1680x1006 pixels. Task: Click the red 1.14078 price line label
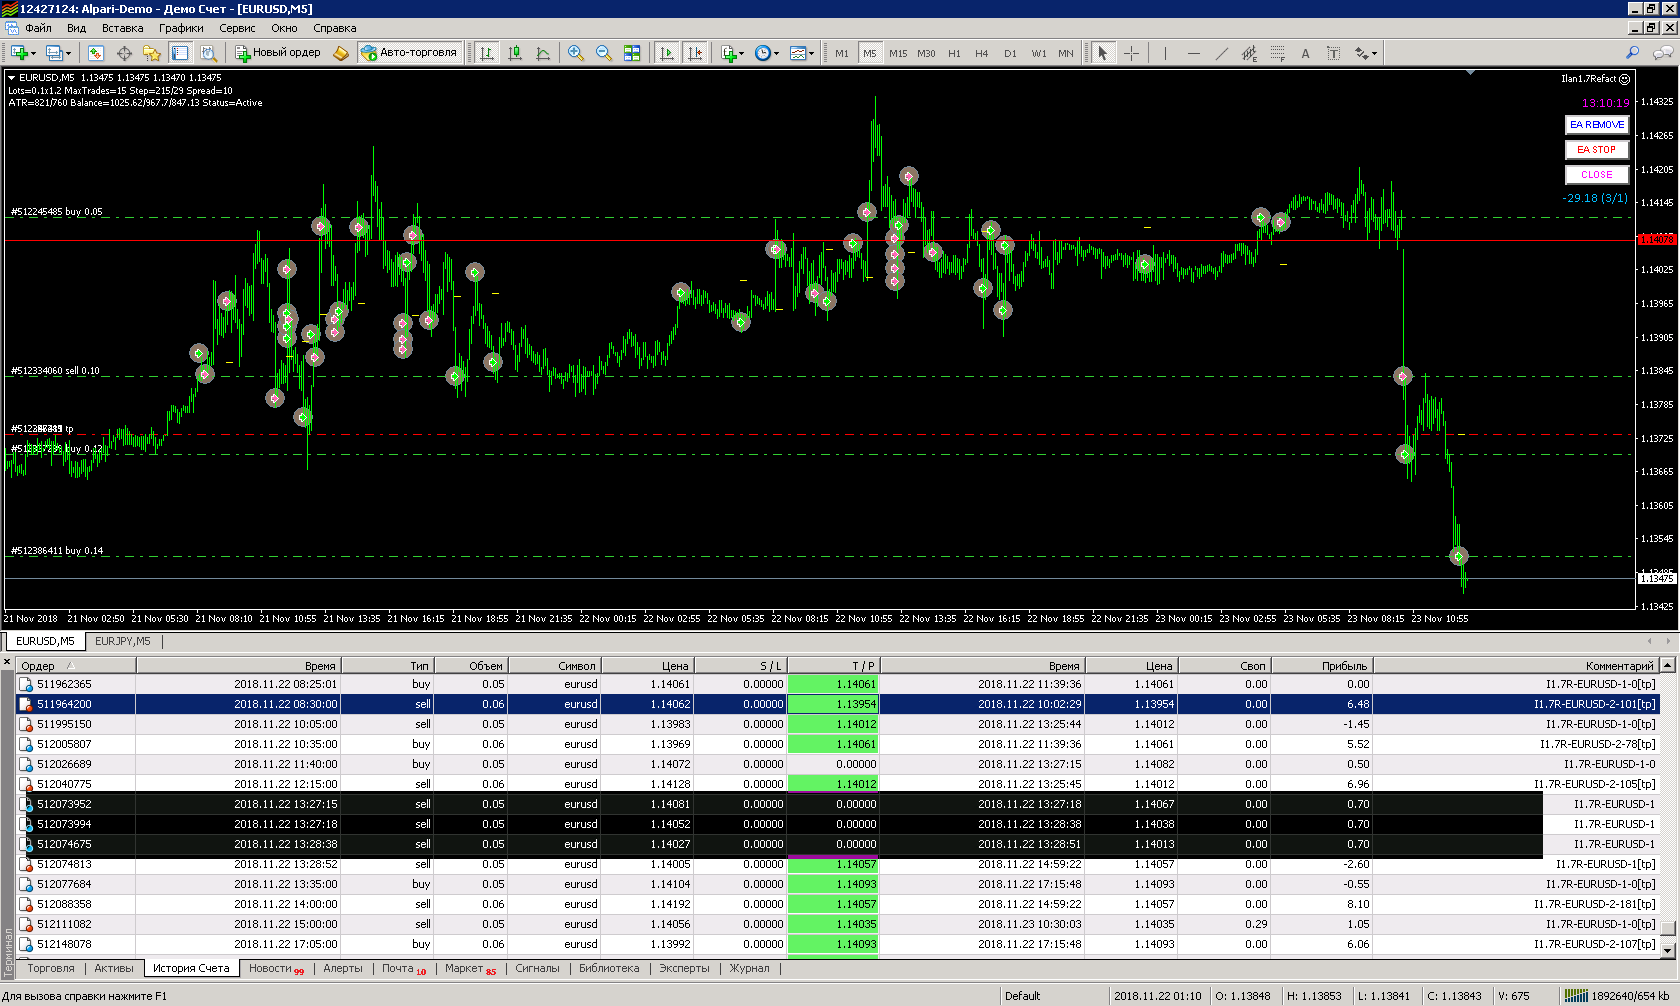(1657, 240)
